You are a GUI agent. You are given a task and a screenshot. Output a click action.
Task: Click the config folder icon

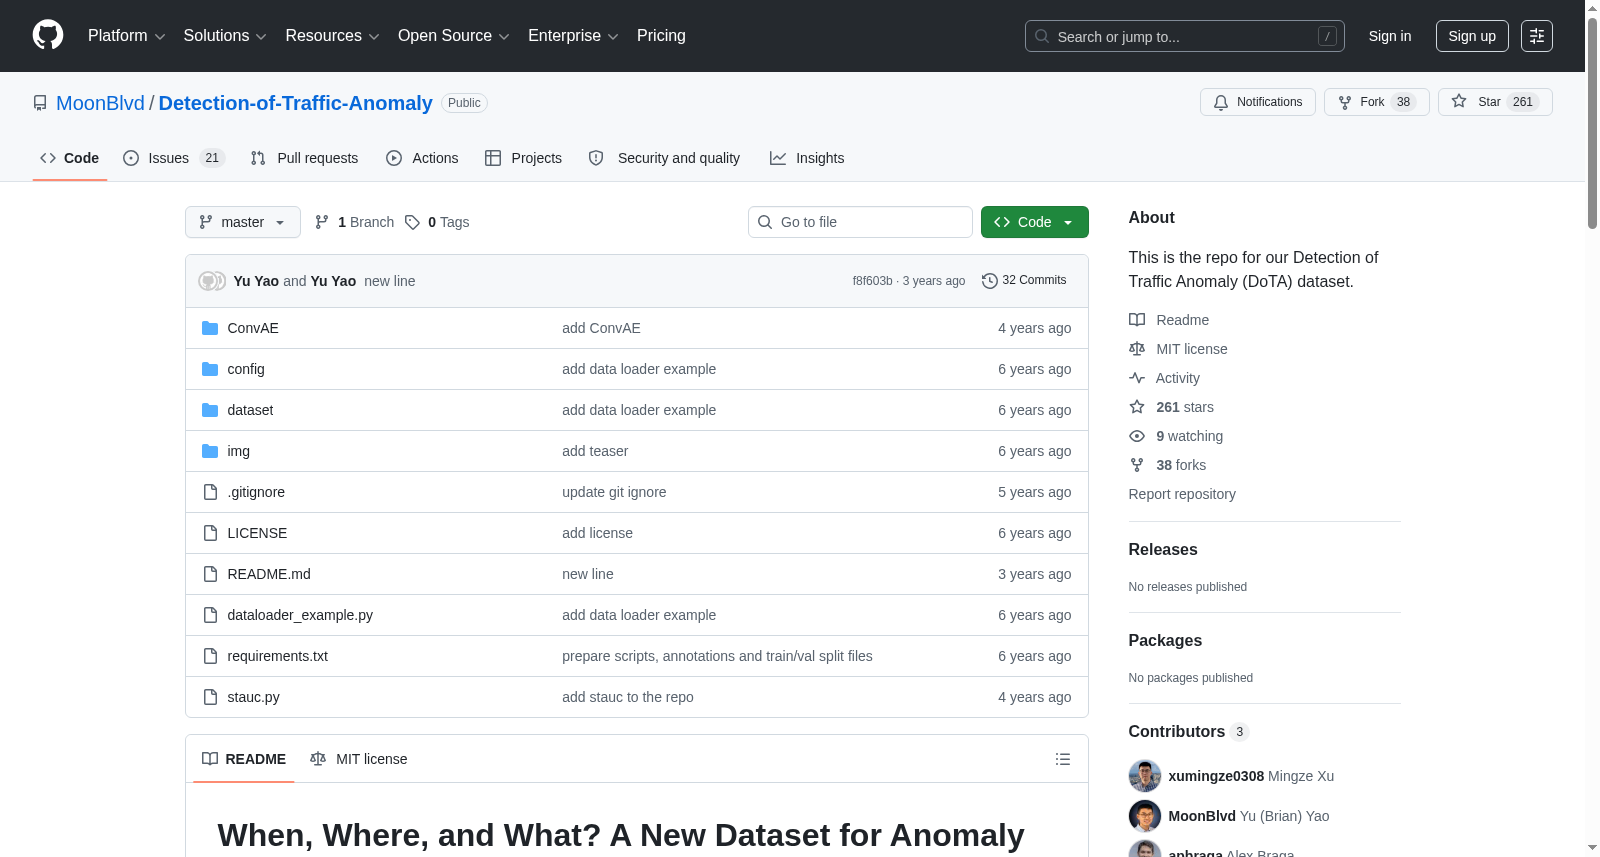(x=210, y=369)
